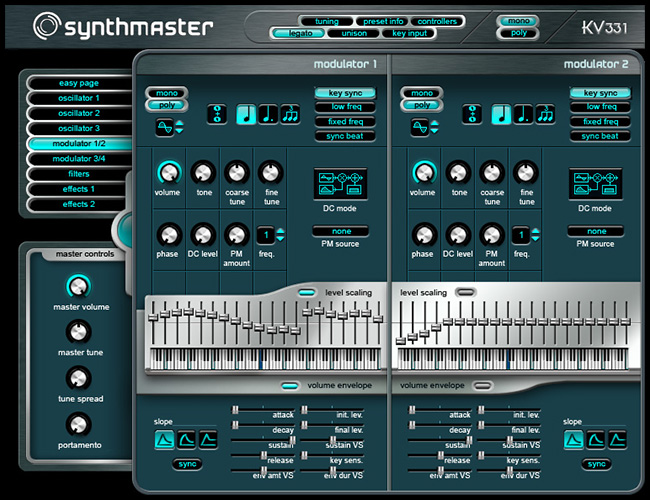The image size is (650, 500).
Task: Adjust freq. stepper arrows in modulator 1
Action: [281, 235]
